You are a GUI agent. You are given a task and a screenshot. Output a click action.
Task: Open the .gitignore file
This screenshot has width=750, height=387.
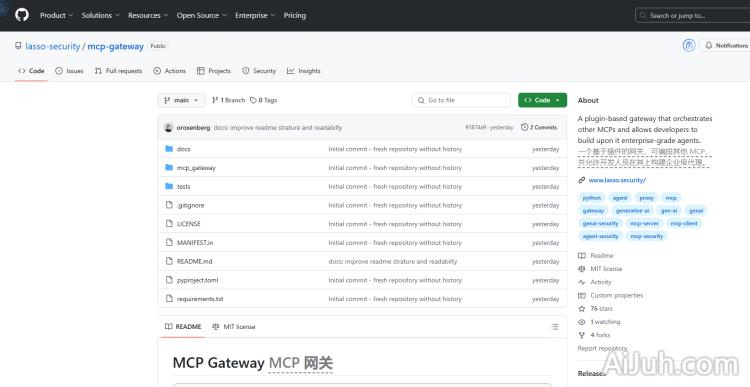click(x=190, y=205)
